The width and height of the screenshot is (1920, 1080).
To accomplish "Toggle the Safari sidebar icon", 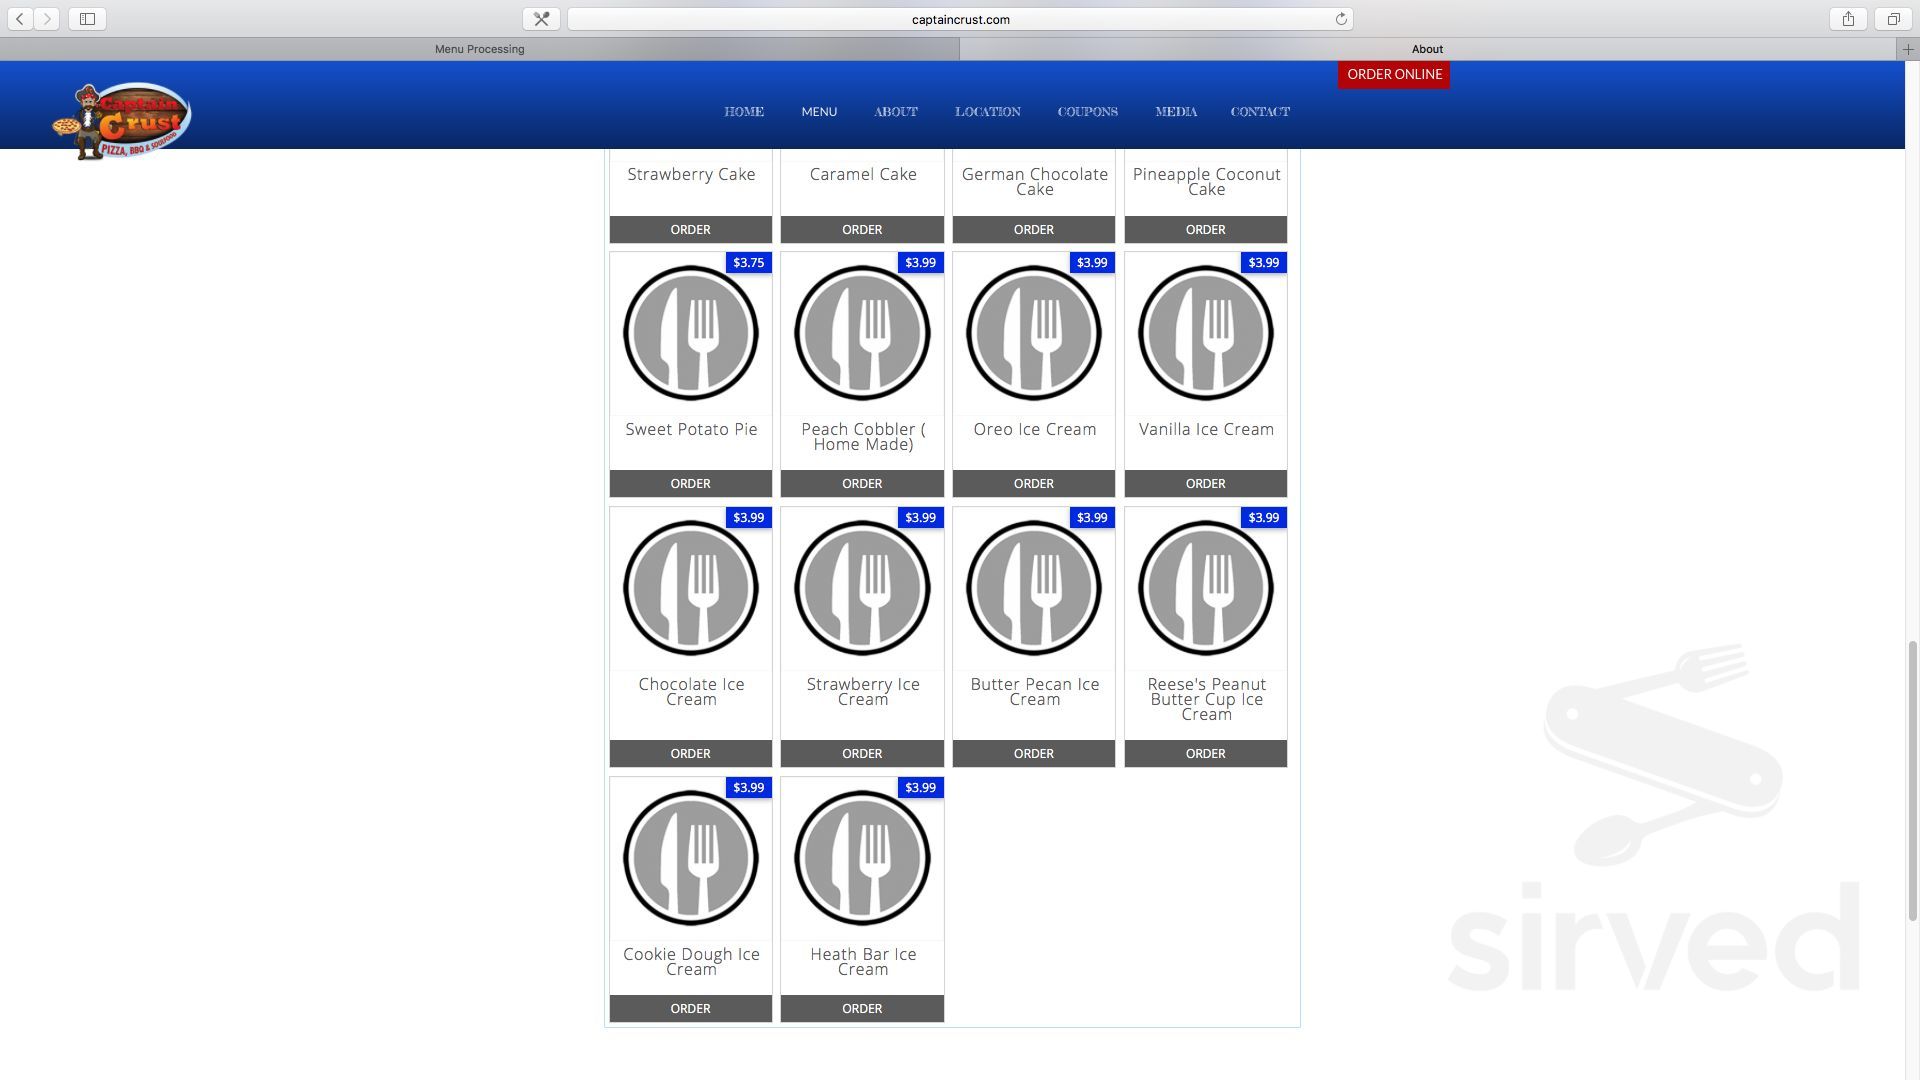I will (x=87, y=19).
